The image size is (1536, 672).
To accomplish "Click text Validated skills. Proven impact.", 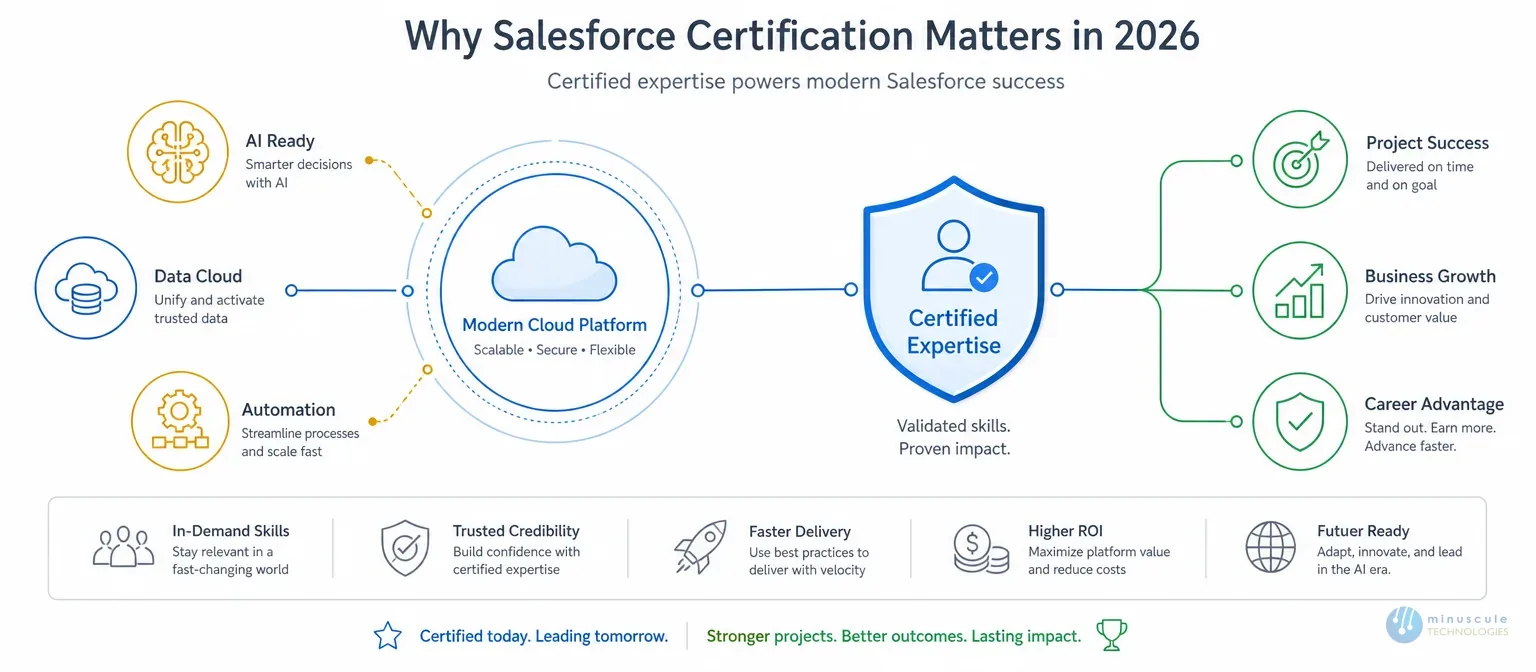I will pos(954,437).
